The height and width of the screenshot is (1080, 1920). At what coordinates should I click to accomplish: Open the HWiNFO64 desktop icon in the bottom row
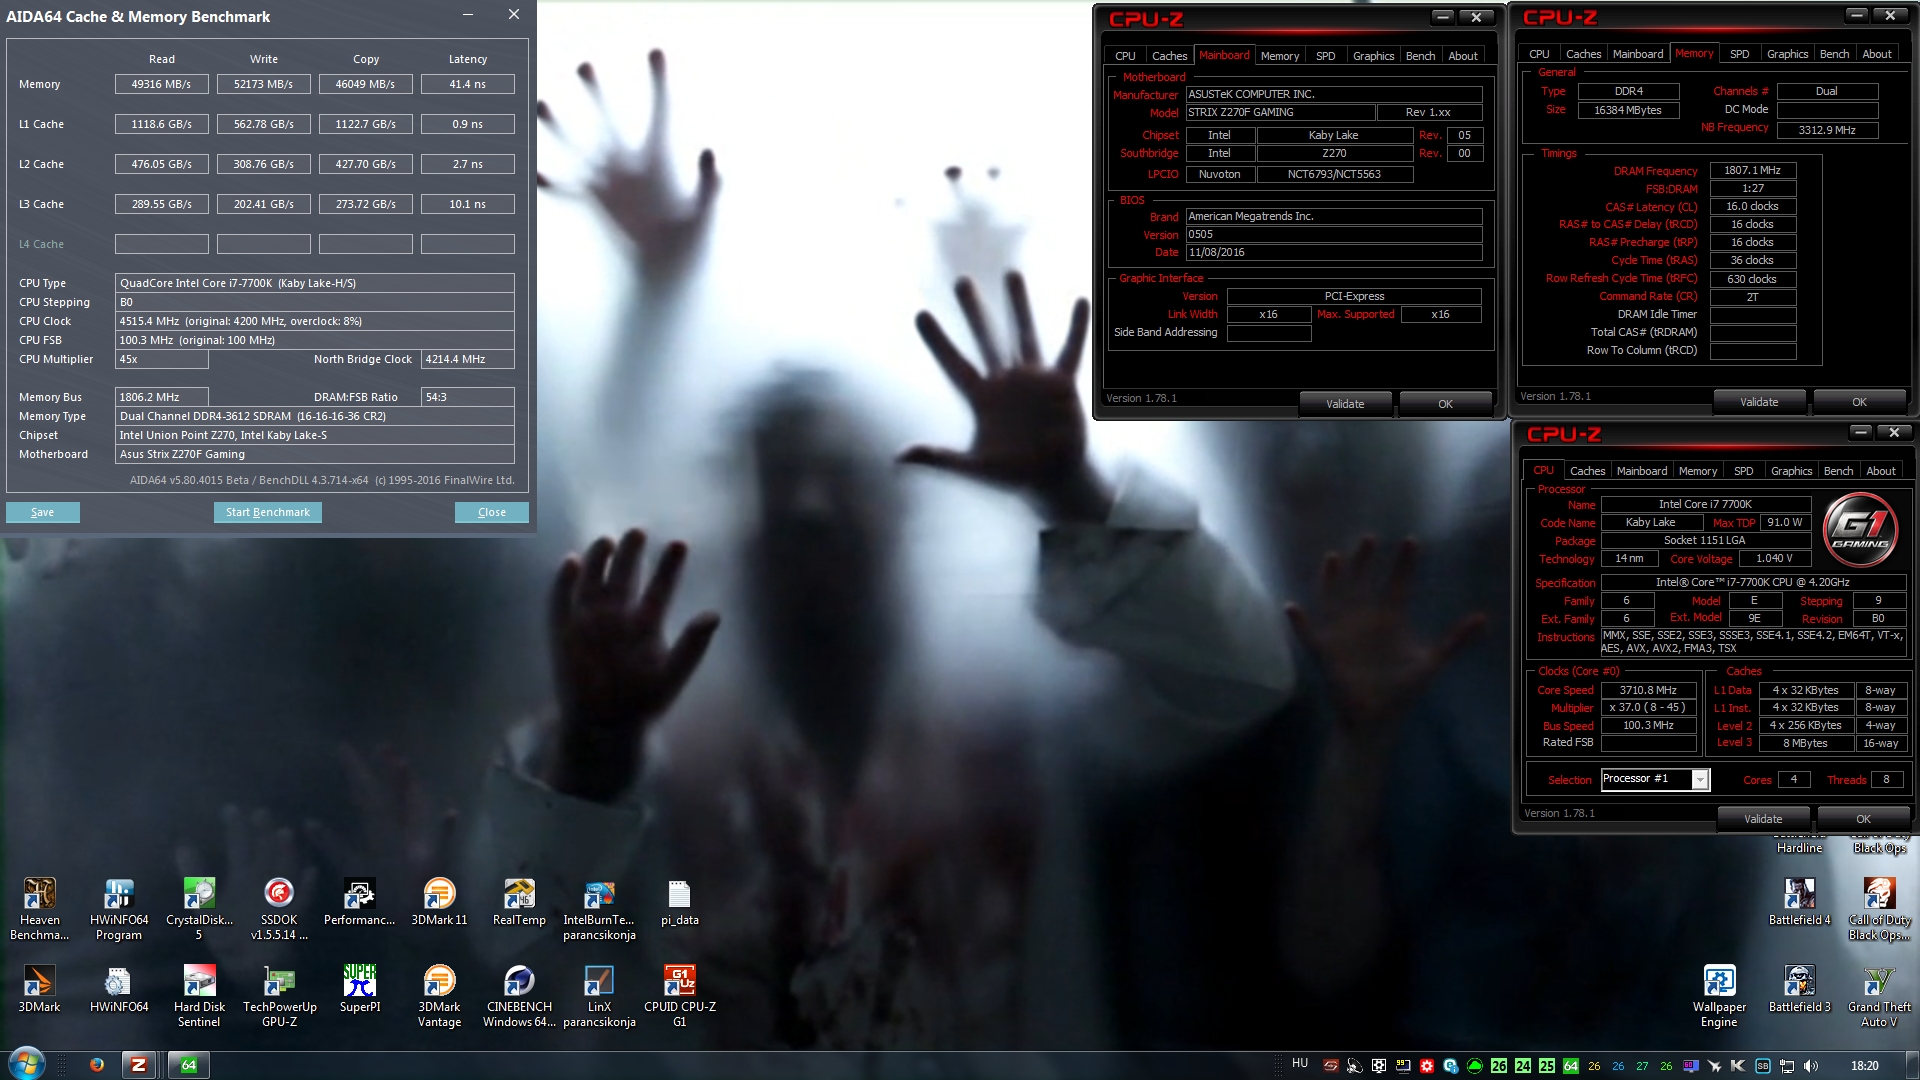pyautogui.click(x=119, y=988)
